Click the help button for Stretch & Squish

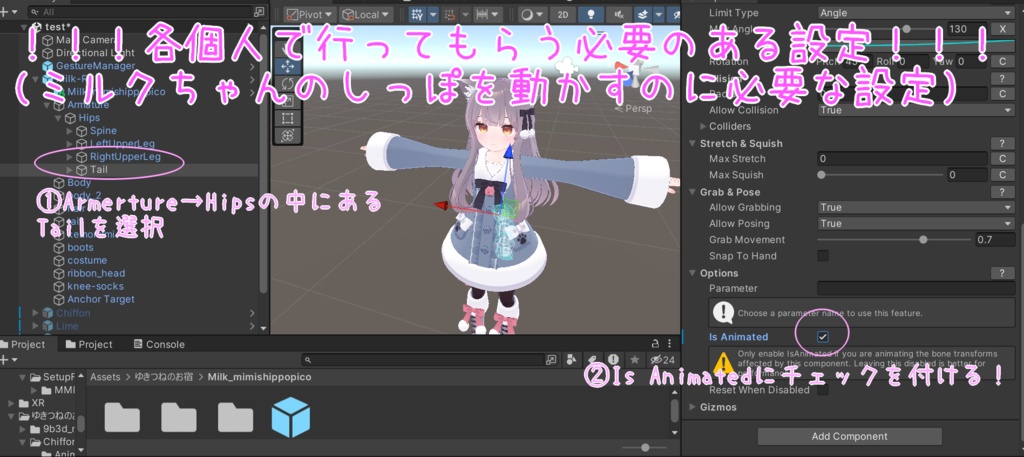pos(1002,144)
